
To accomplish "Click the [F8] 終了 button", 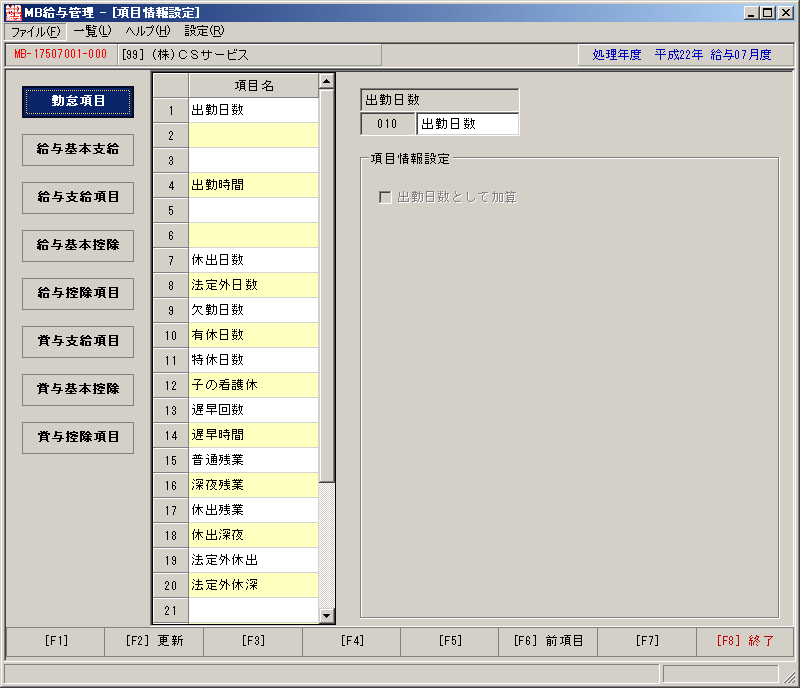I will pyautogui.click(x=745, y=641).
